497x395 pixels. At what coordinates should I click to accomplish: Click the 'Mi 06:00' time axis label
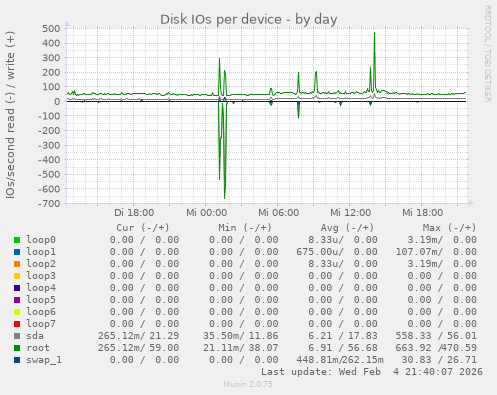(x=278, y=213)
